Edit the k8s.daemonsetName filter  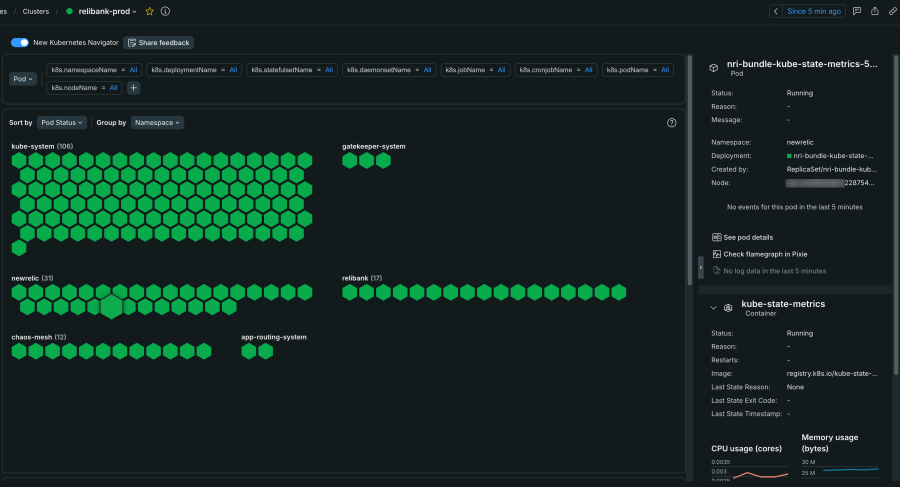click(389, 70)
